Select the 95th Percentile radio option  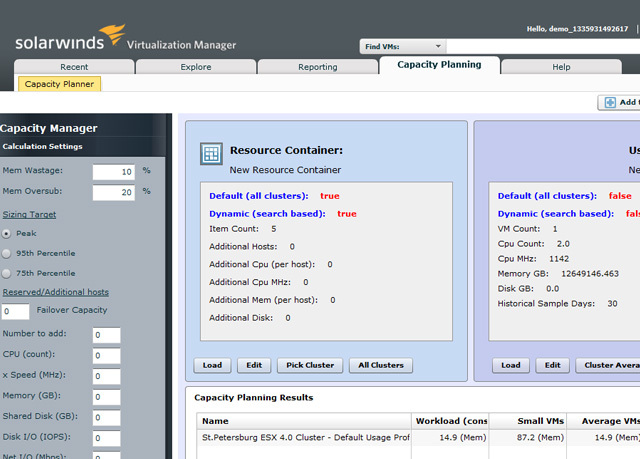point(6,253)
